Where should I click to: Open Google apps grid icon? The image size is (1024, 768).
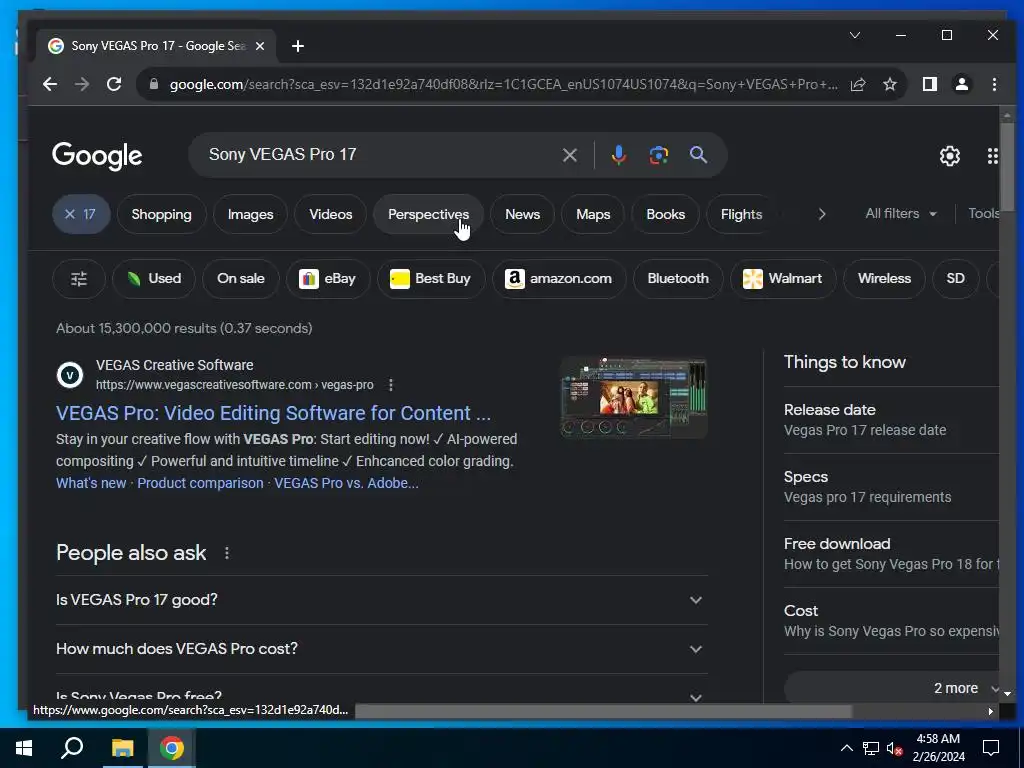point(993,156)
